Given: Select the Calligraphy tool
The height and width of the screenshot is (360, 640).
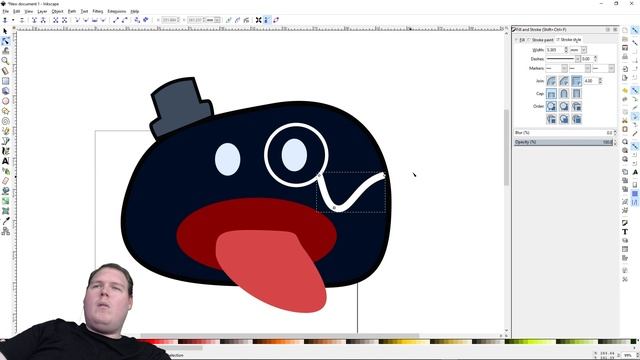Looking at the screenshot, I should pyautogui.click(x=5, y=151).
